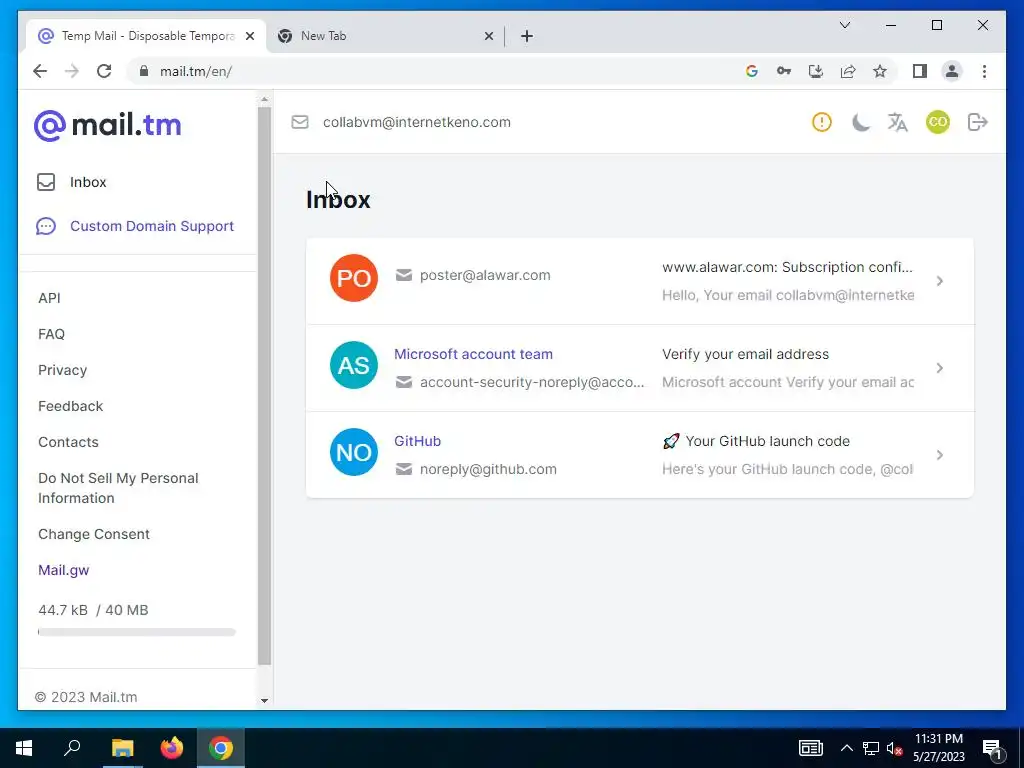This screenshot has width=1024, height=768.
Task: Click account-security-noreply address text
Action: click(532, 382)
